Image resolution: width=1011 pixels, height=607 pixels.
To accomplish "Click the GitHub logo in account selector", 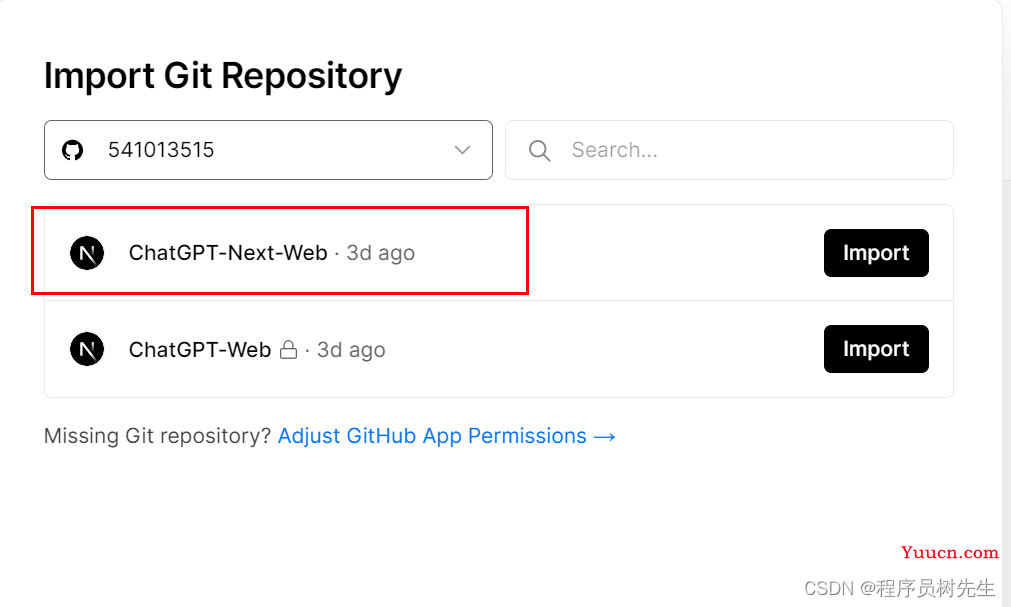I will [x=72, y=150].
